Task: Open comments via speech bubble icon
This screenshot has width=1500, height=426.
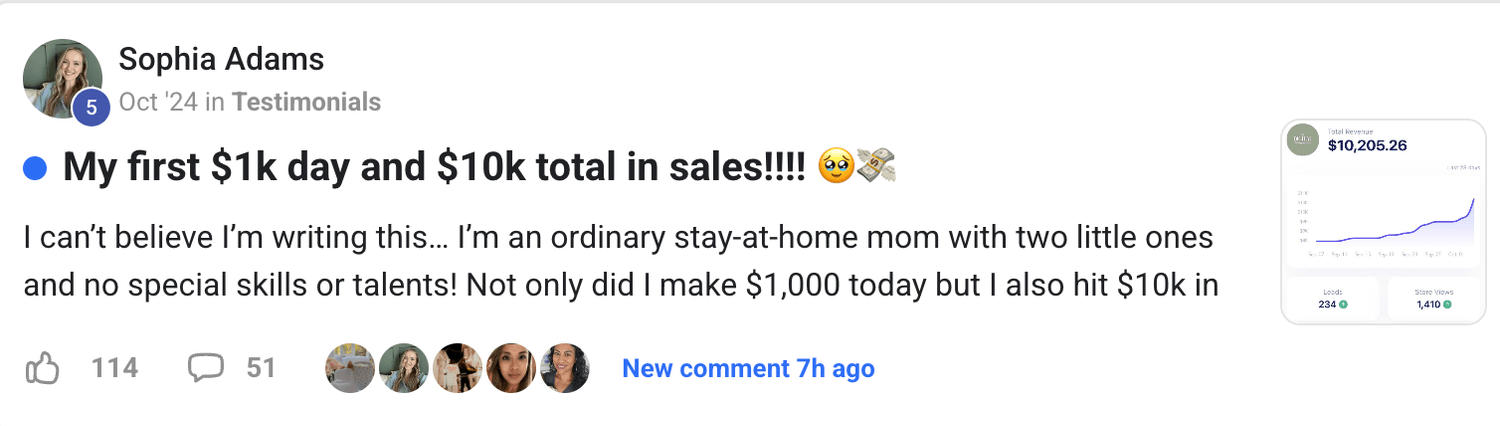Action: [x=206, y=369]
